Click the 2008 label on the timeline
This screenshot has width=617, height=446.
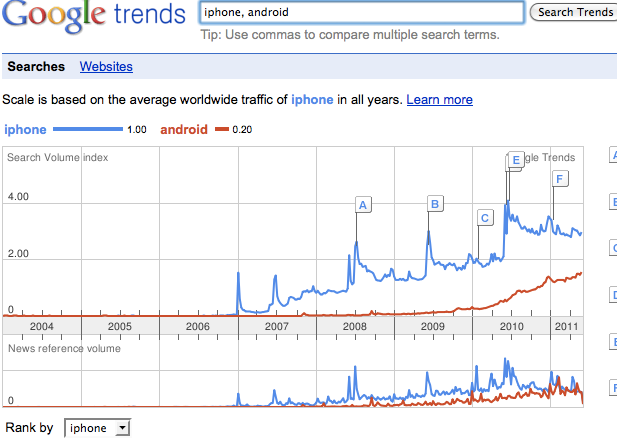point(354,327)
